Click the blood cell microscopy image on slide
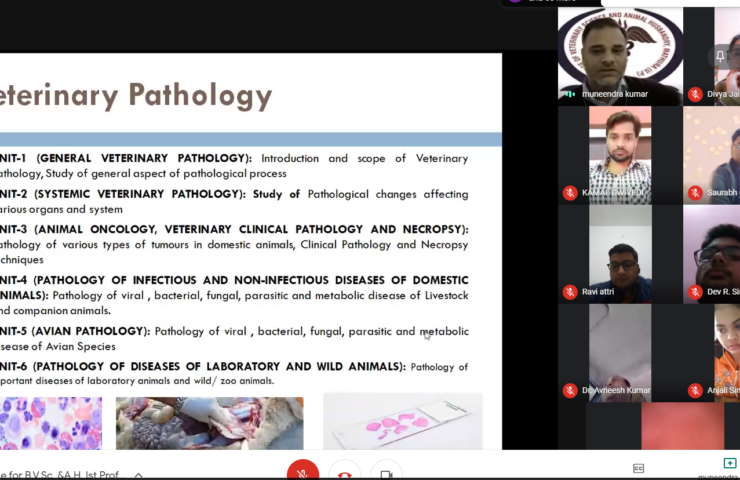This screenshot has height=480, width=740. (x=51, y=423)
